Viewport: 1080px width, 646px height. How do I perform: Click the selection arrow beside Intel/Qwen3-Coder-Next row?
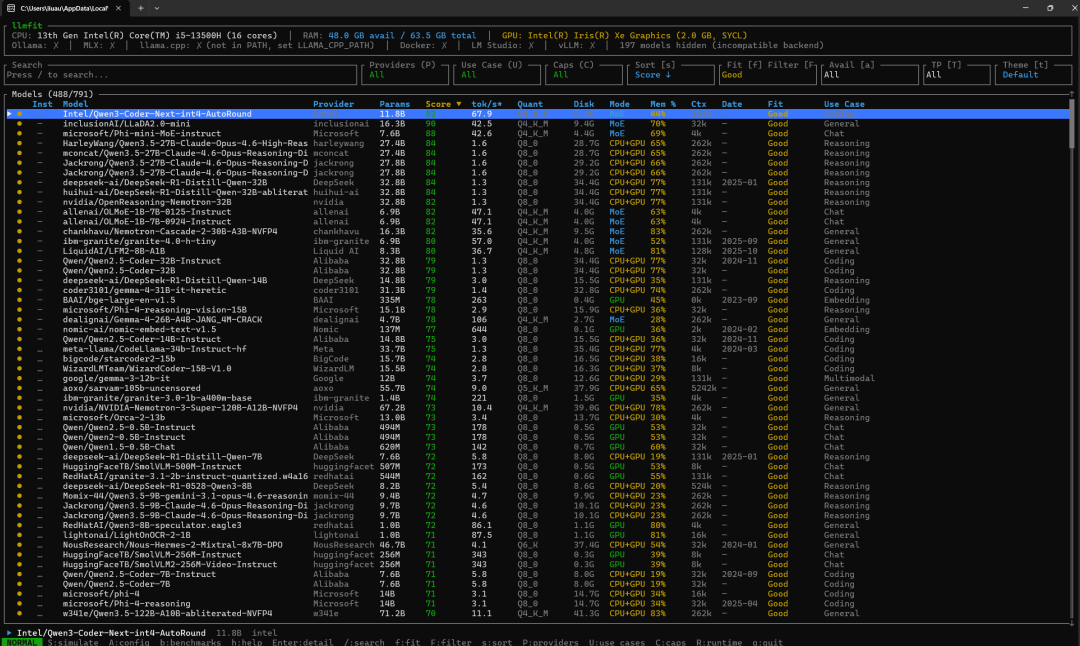pos(9,114)
